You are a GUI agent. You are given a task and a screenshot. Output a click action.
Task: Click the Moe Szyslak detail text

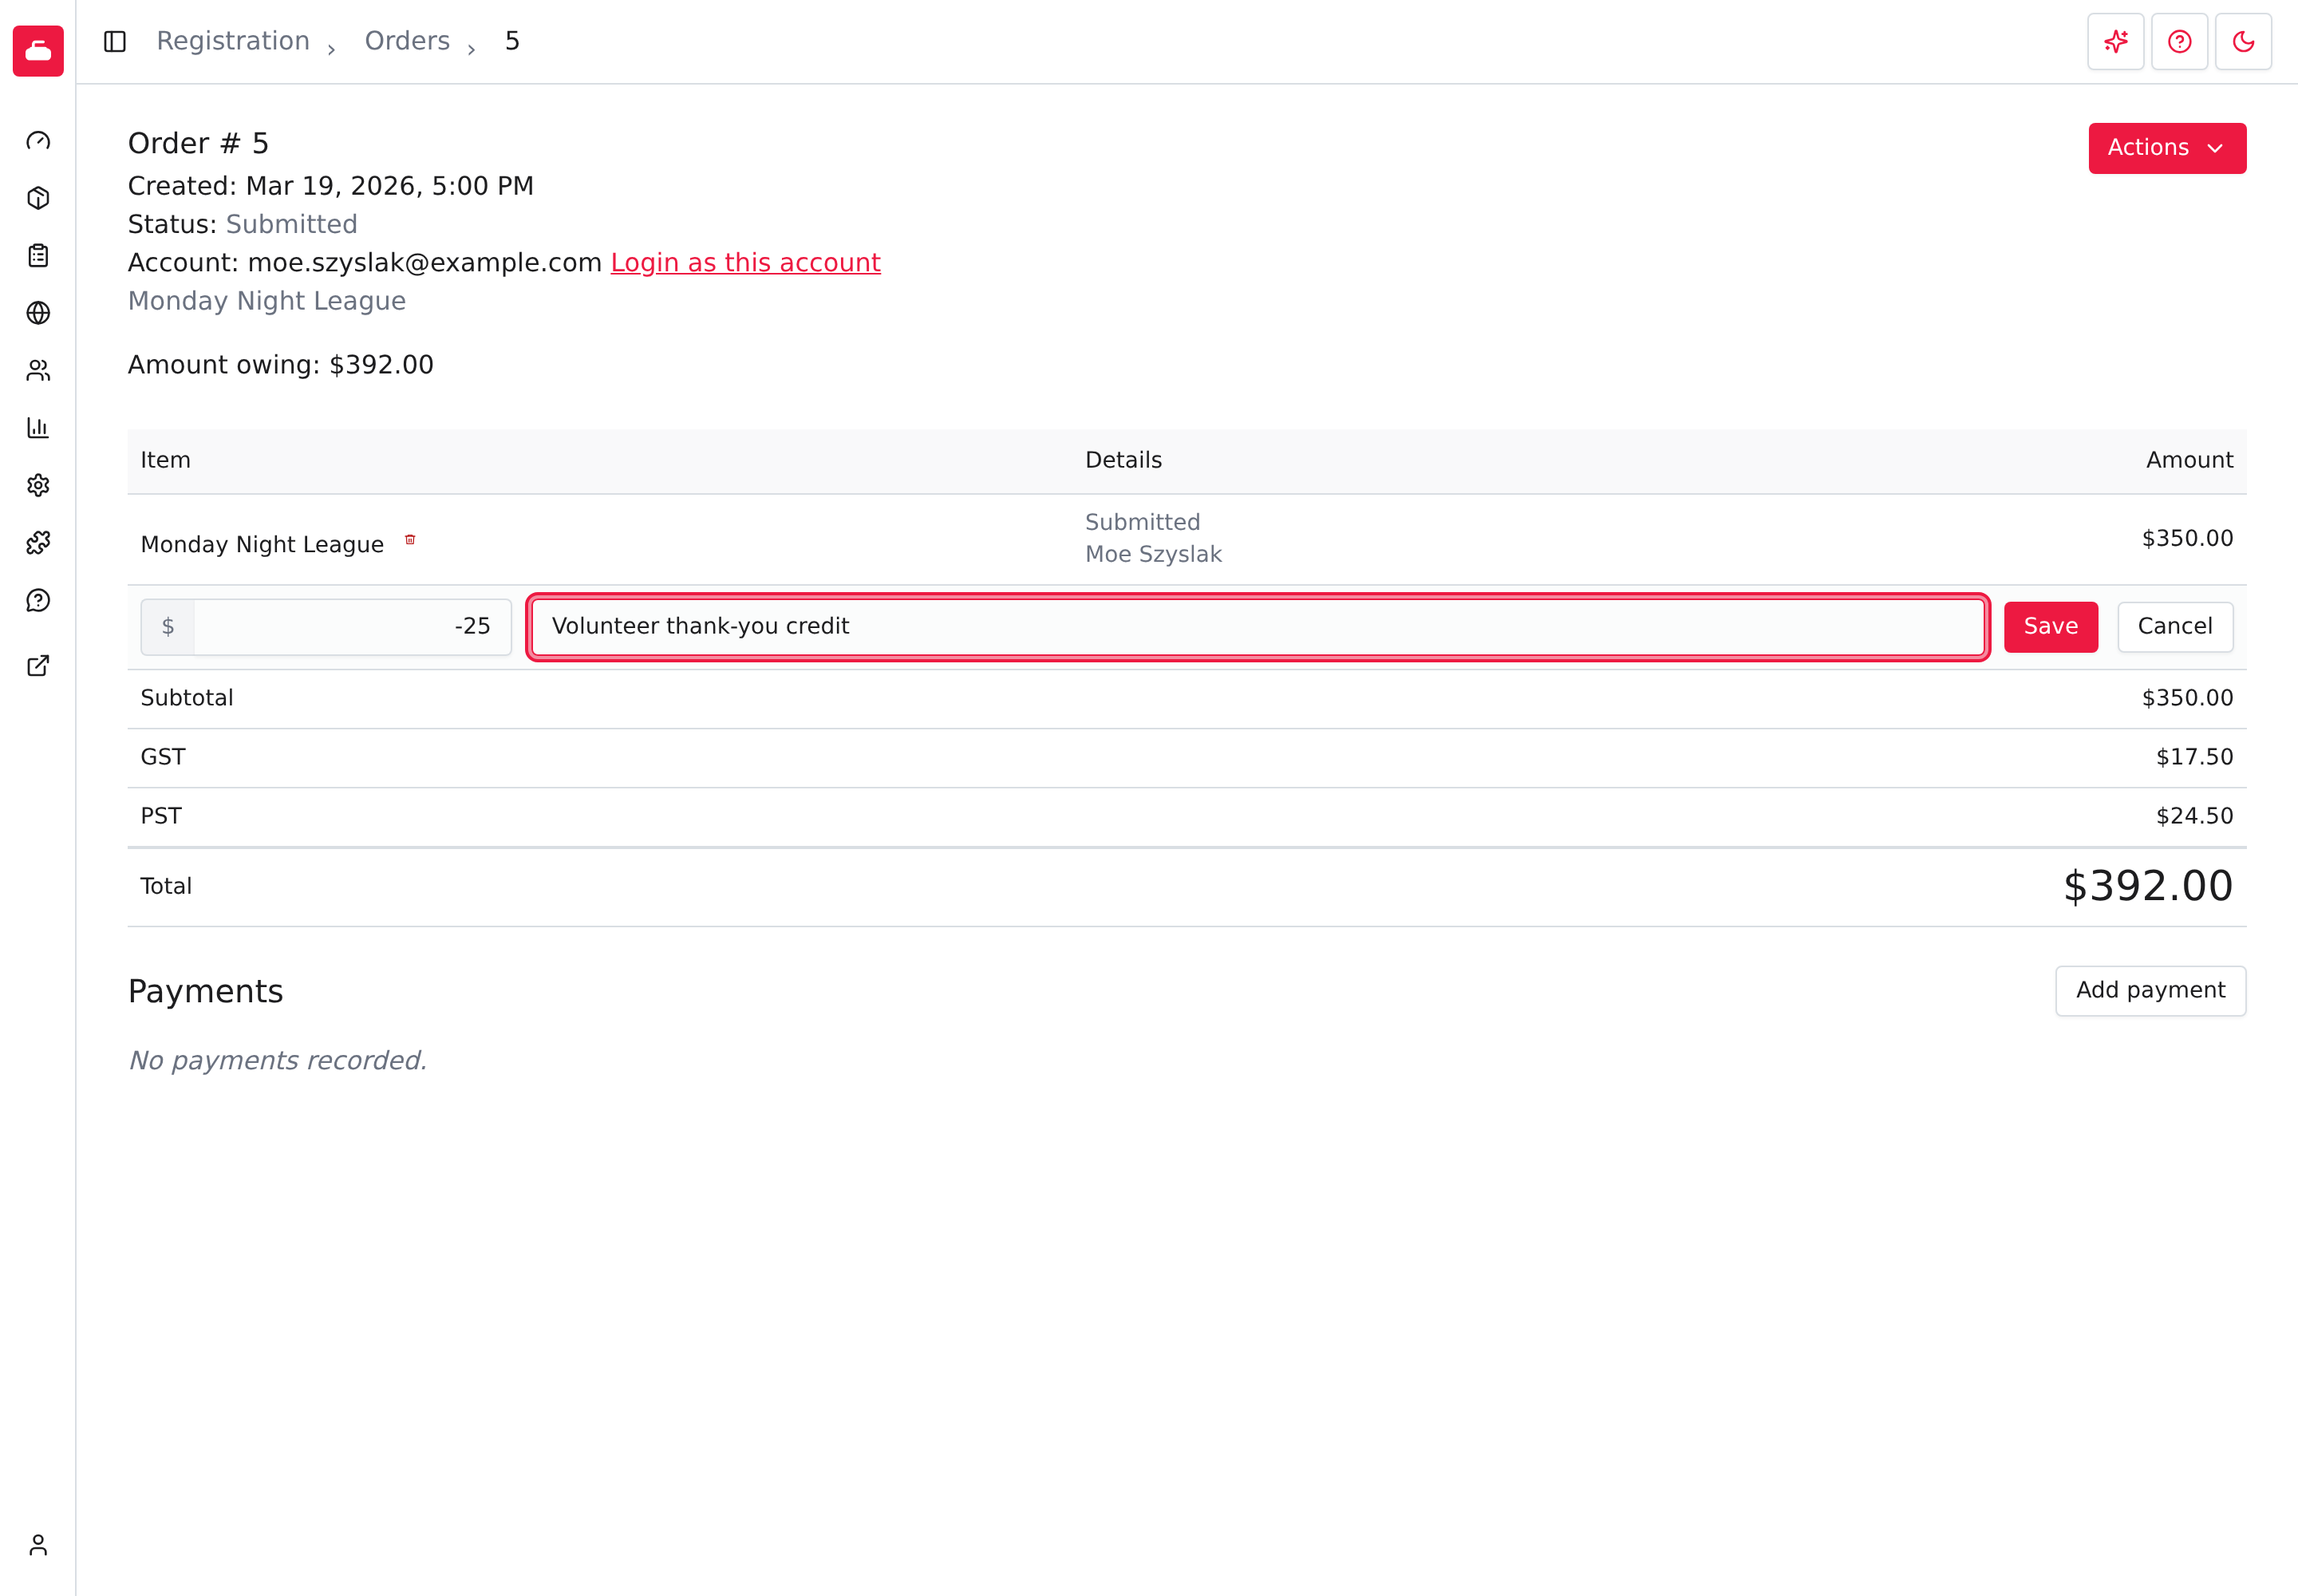click(1153, 554)
